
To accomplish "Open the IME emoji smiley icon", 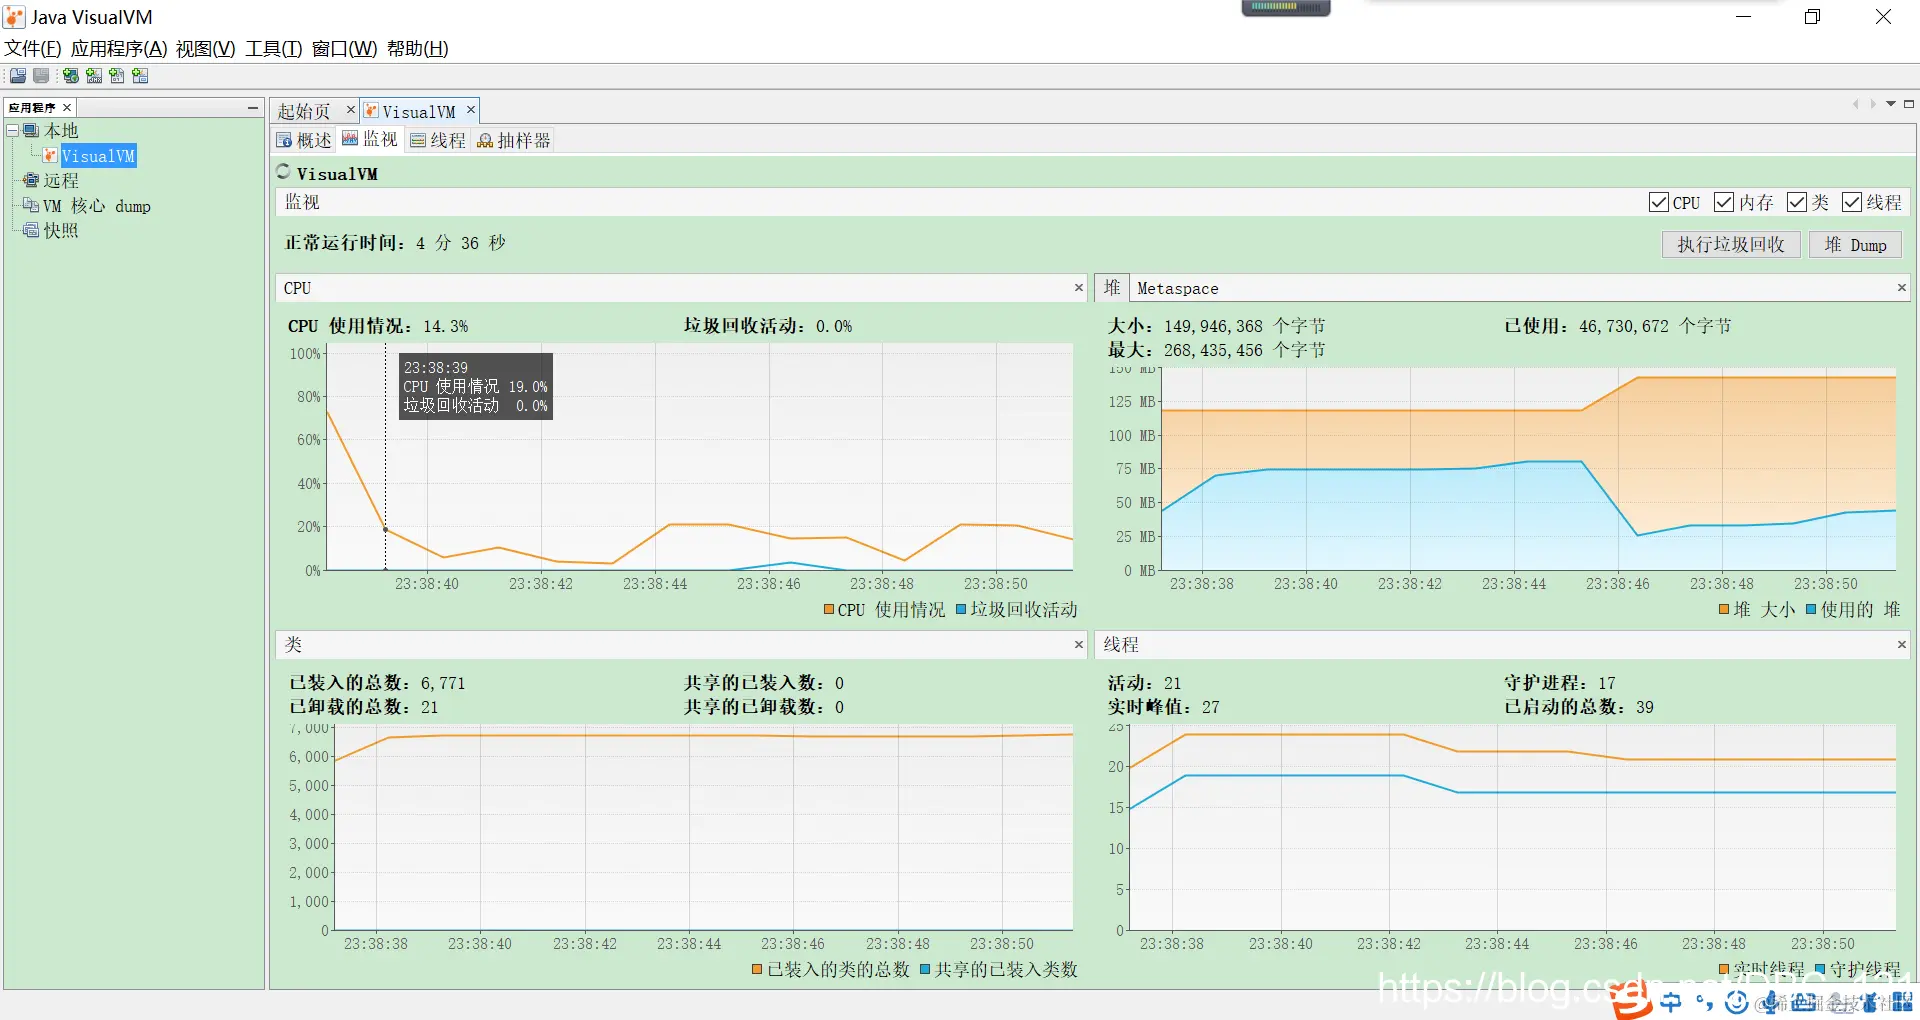I will click(1737, 1002).
